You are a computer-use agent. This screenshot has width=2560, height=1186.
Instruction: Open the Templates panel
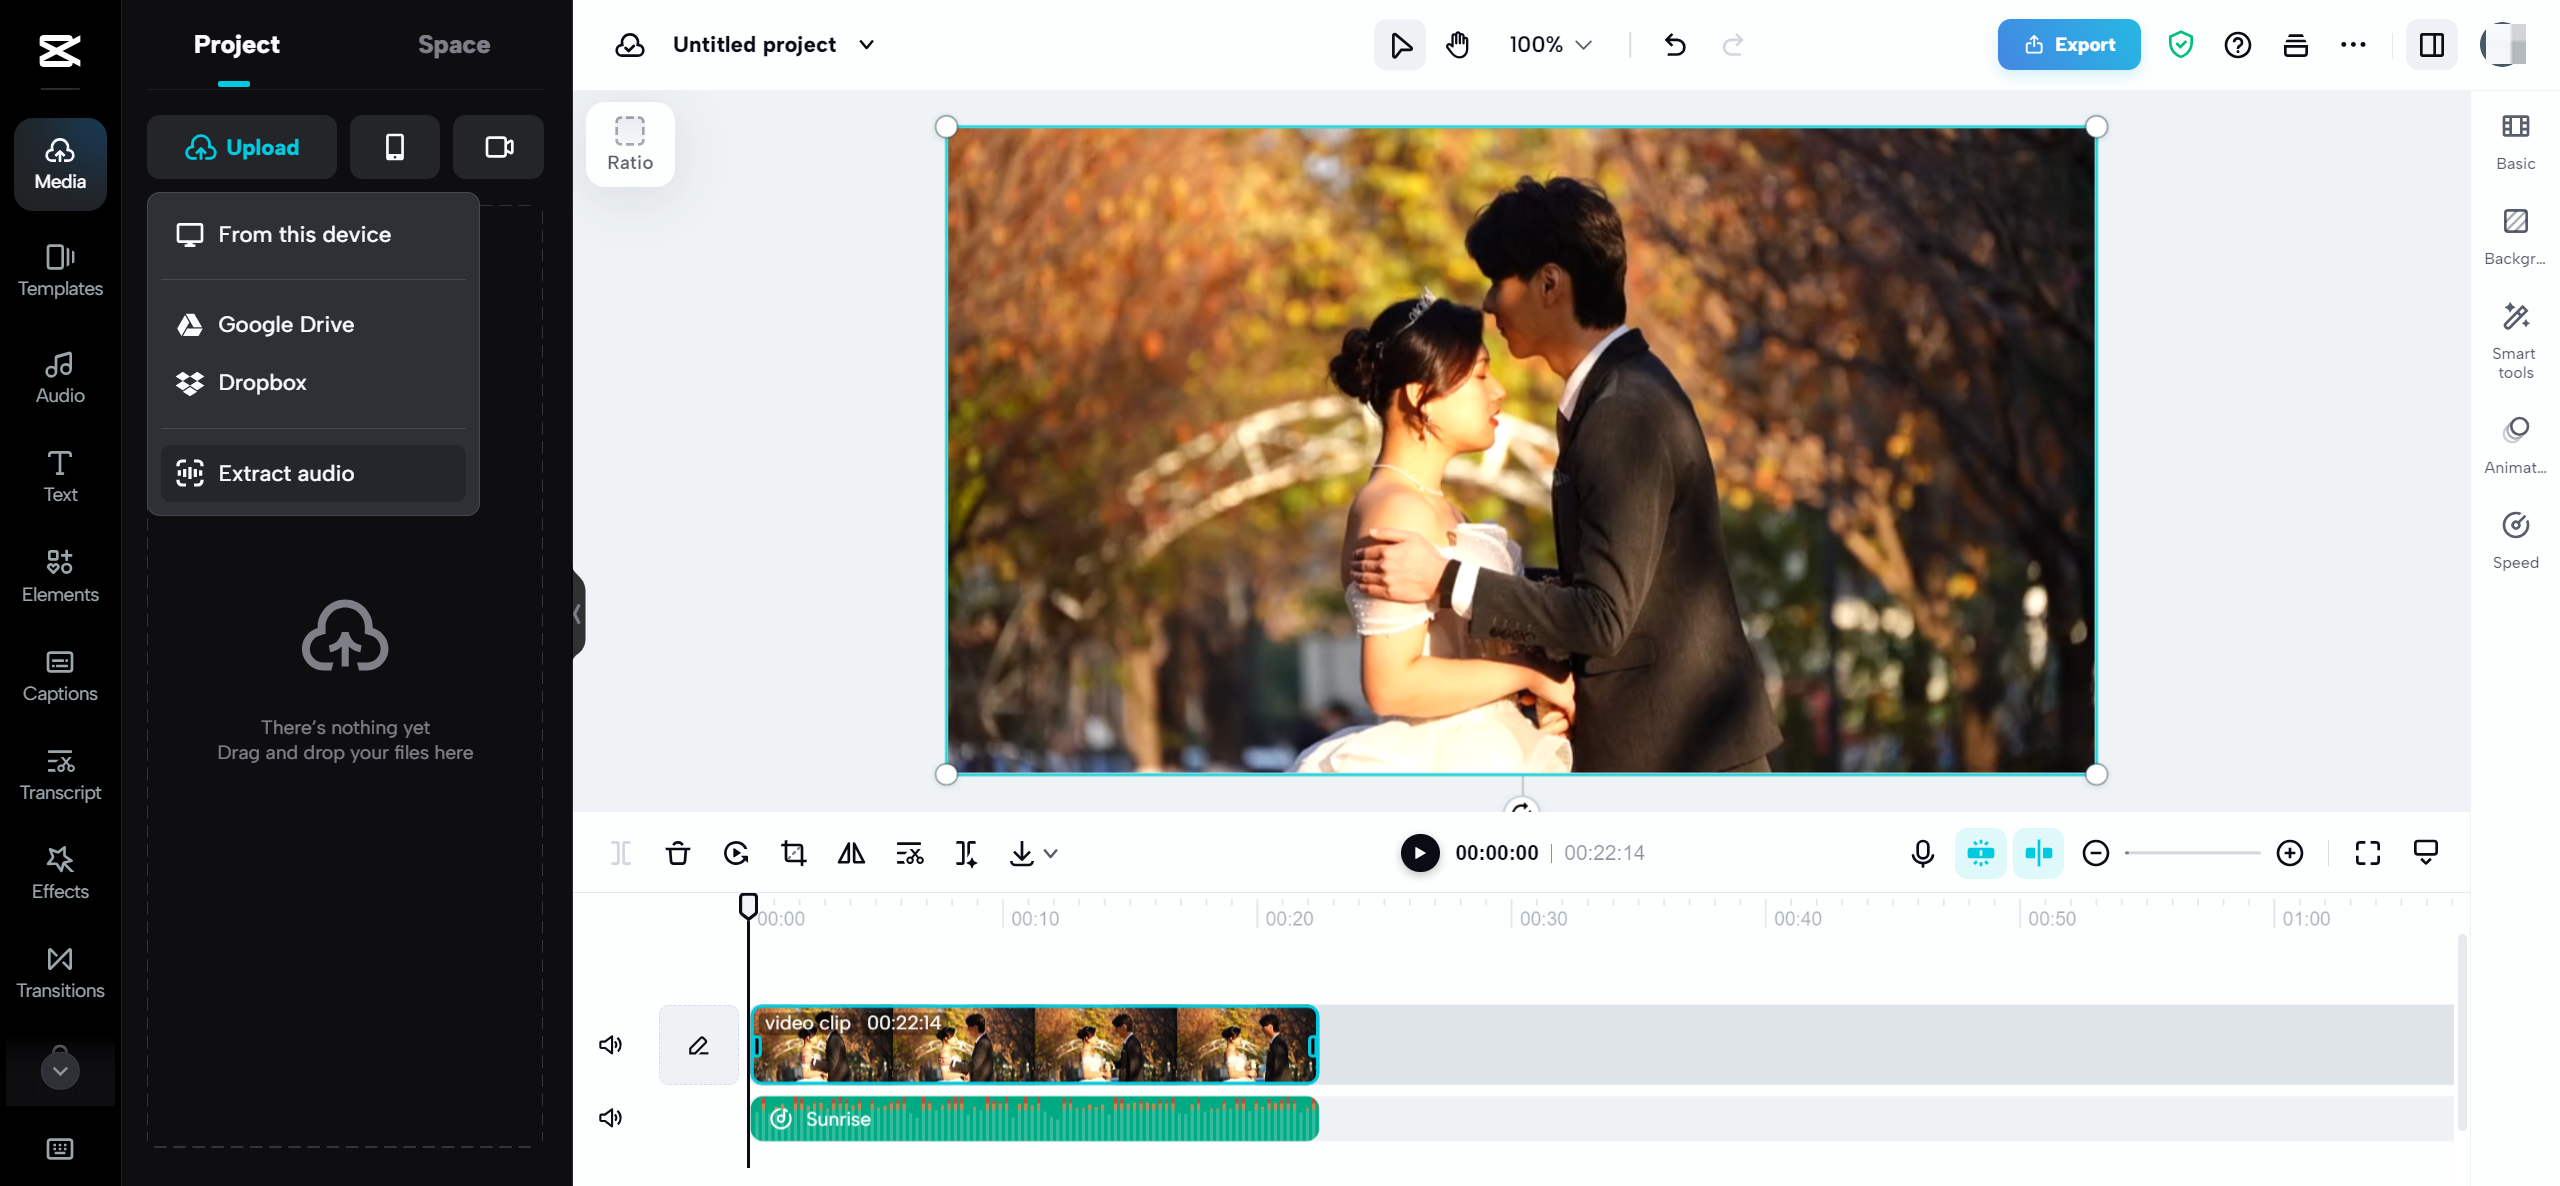tap(59, 271)
